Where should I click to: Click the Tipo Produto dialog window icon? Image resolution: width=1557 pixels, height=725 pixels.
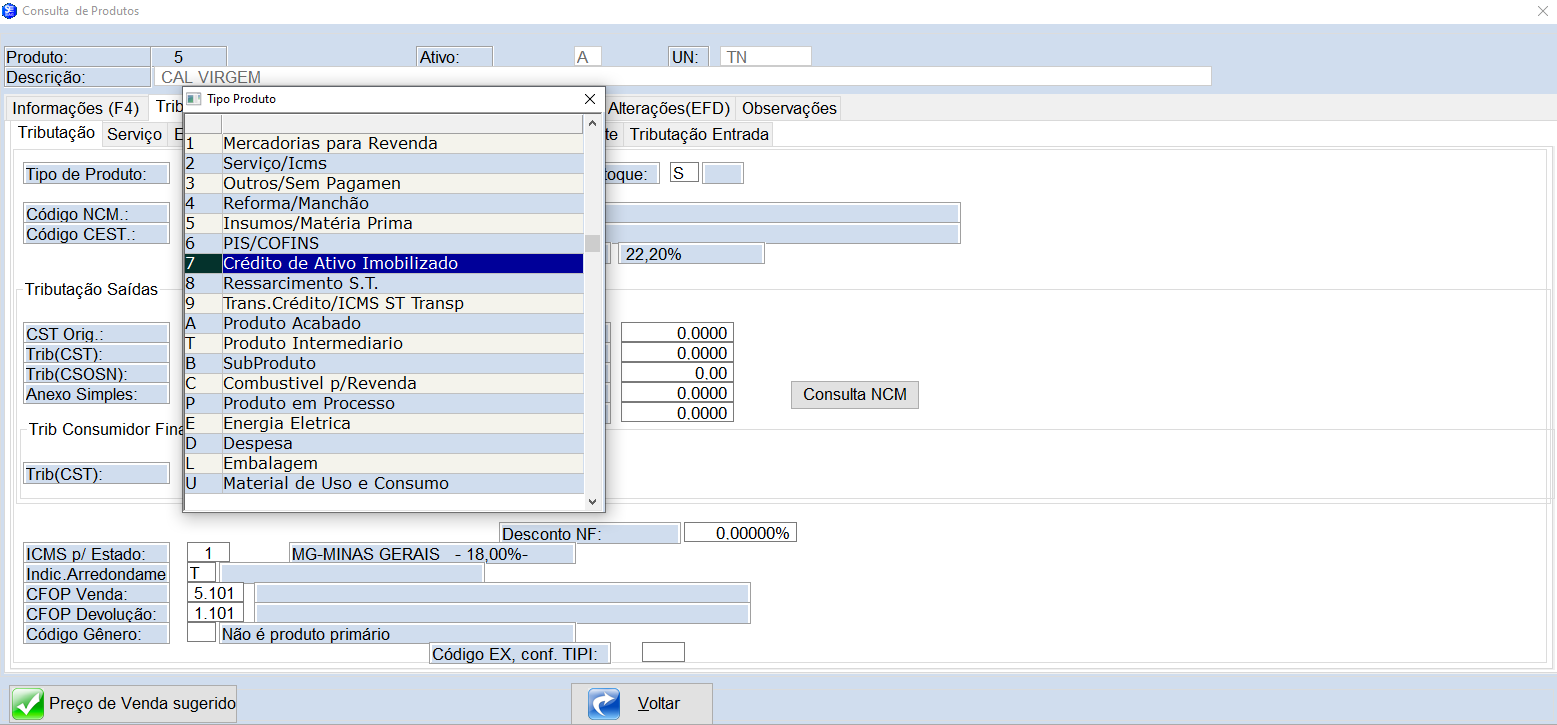point(194,99)
